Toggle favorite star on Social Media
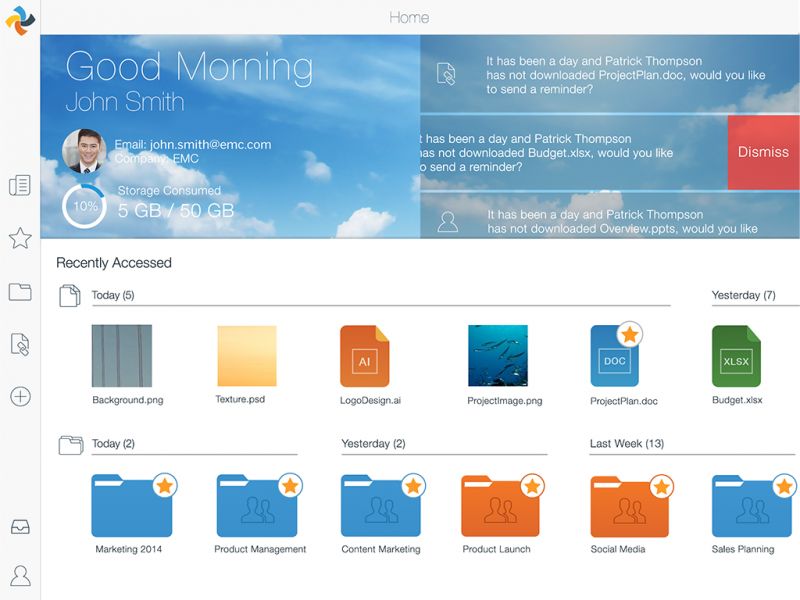 tap(661, 486)
